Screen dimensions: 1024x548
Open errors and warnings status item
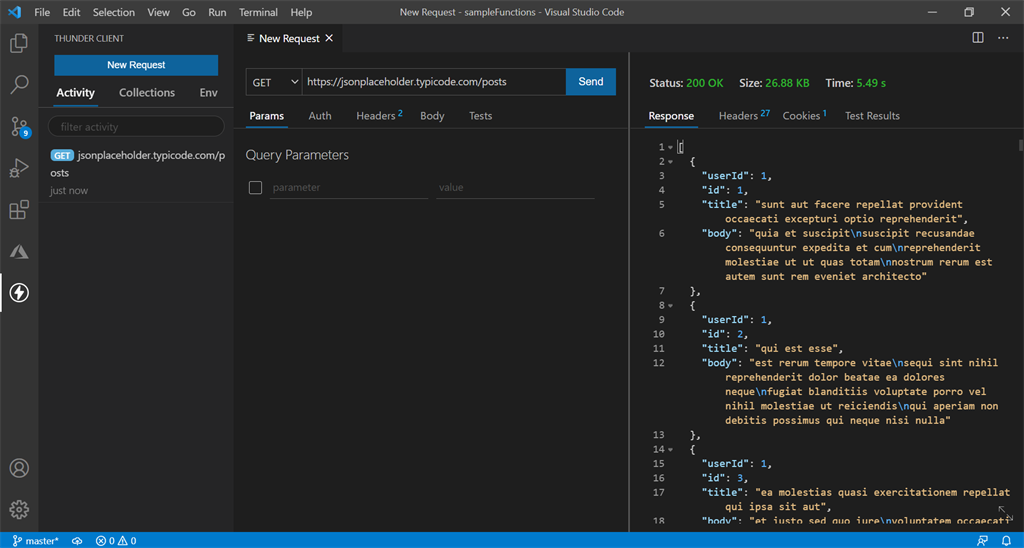[116, 541]
